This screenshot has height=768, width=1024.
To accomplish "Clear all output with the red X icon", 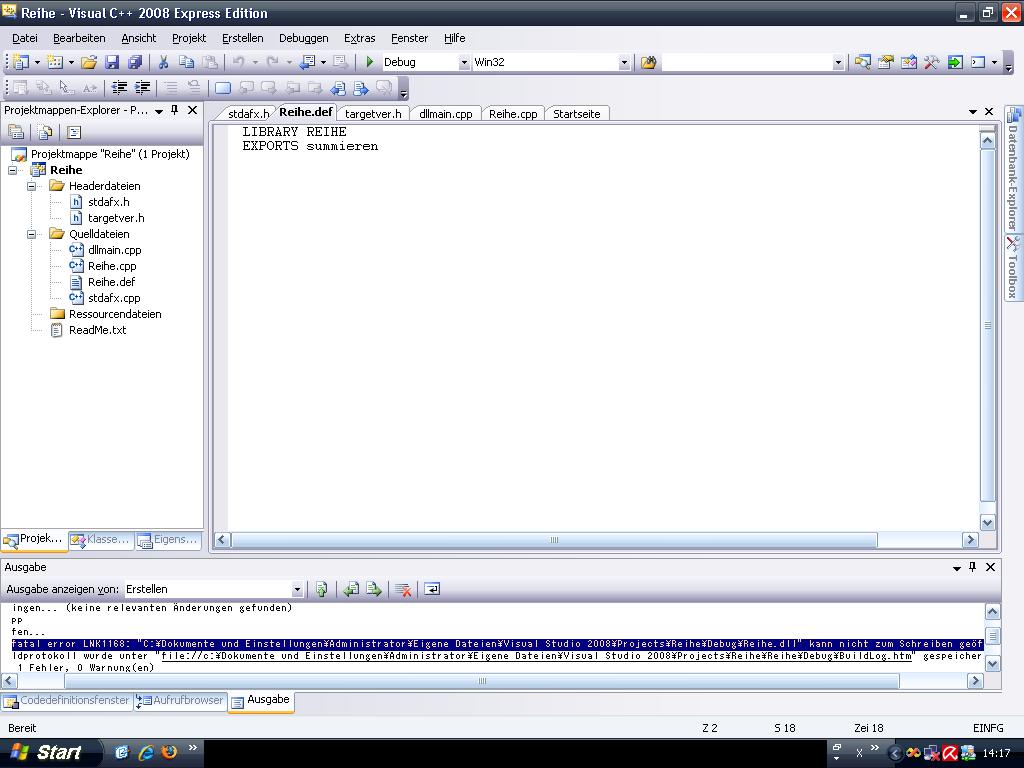I will pos(403,589).
